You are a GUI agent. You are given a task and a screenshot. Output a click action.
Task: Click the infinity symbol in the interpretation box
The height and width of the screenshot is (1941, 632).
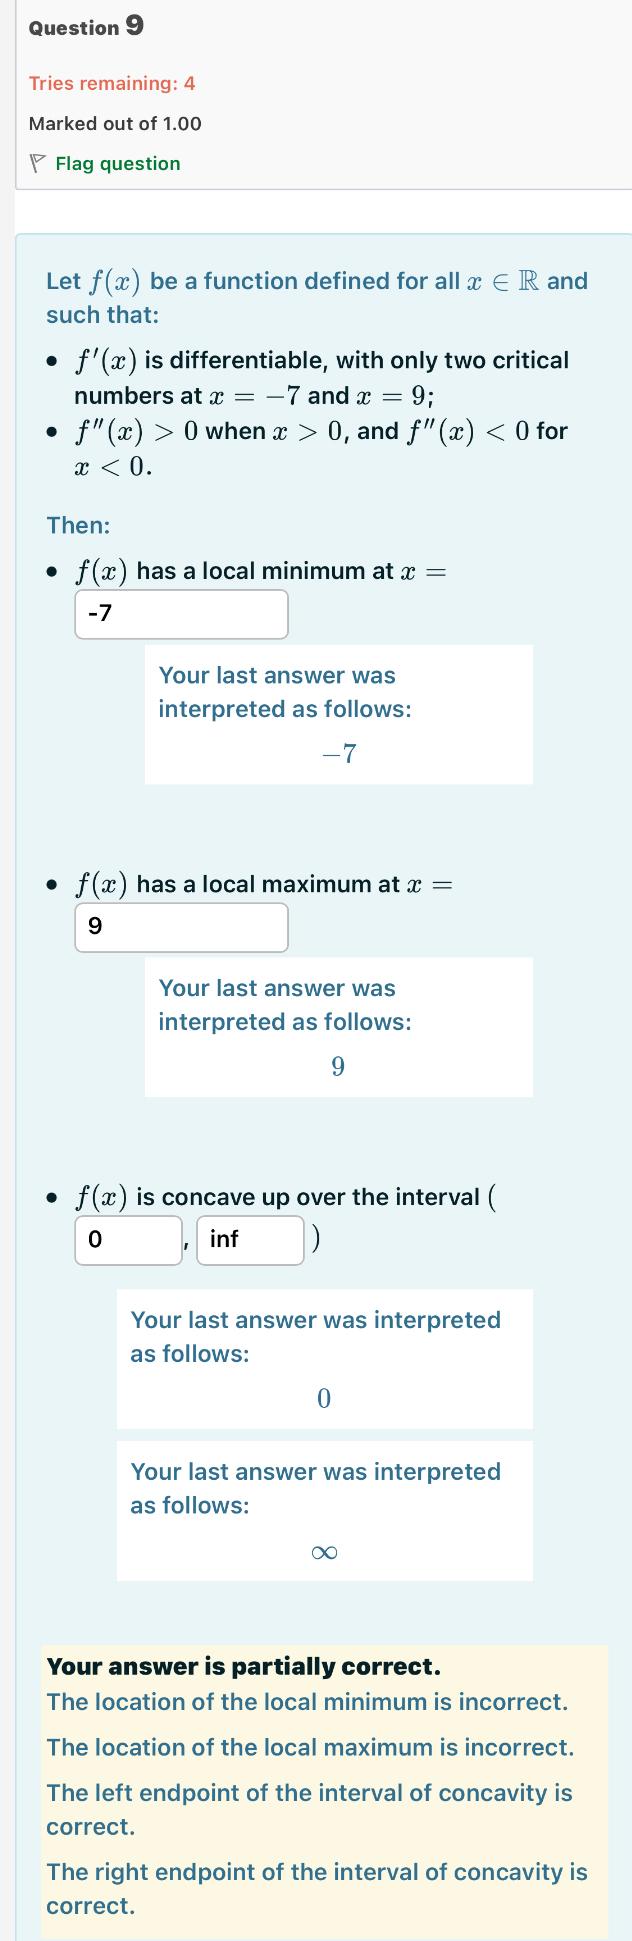point(324,1550)
